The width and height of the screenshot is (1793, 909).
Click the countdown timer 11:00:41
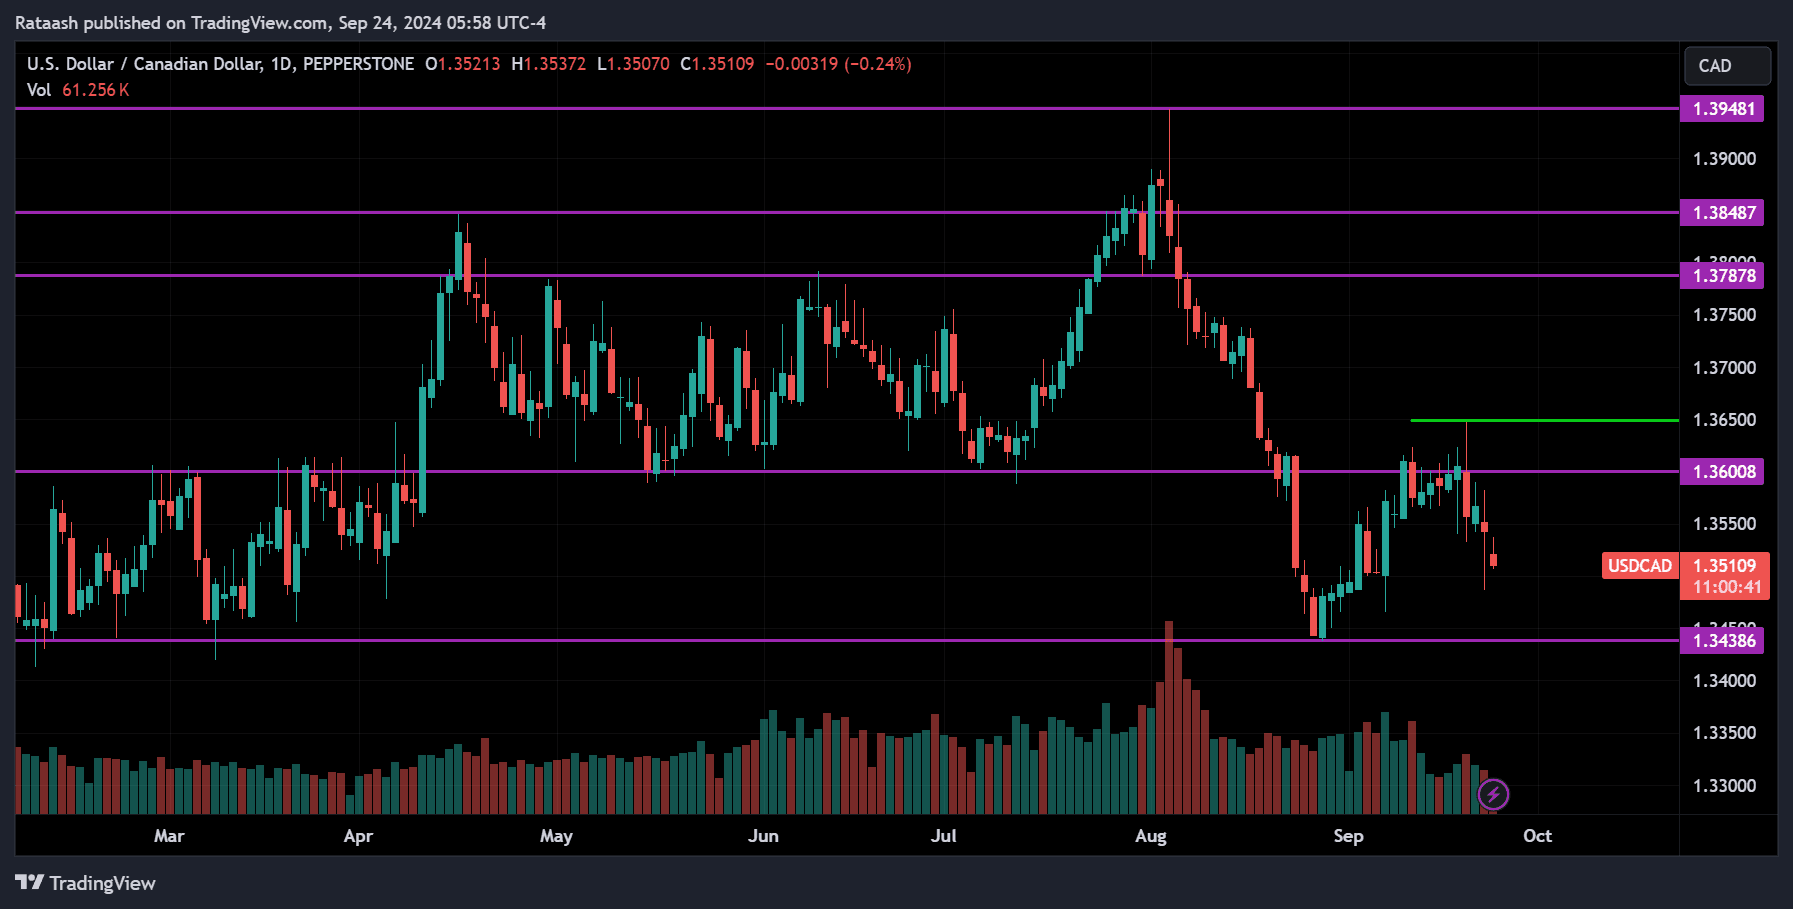click(x=1725, y=588)
